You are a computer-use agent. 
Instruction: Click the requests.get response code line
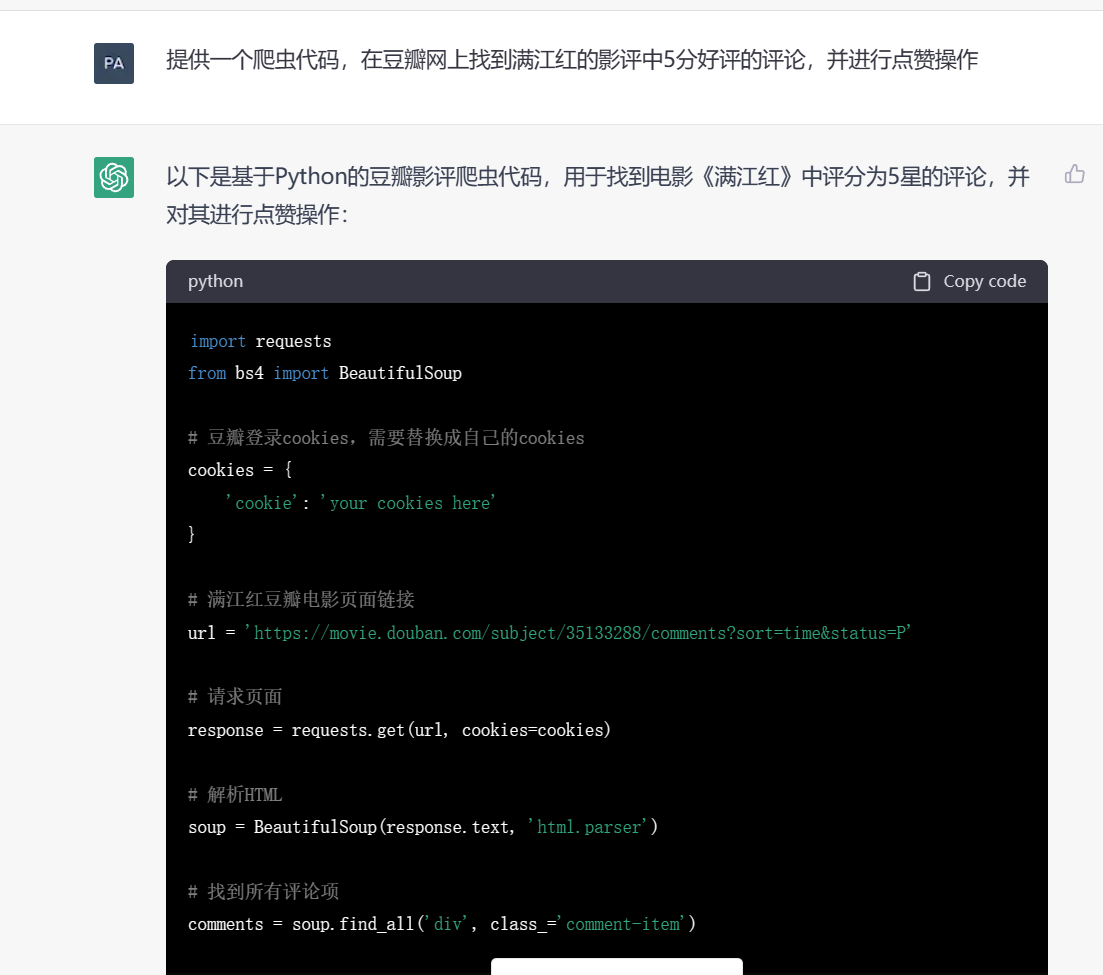[x=399, y=731]
